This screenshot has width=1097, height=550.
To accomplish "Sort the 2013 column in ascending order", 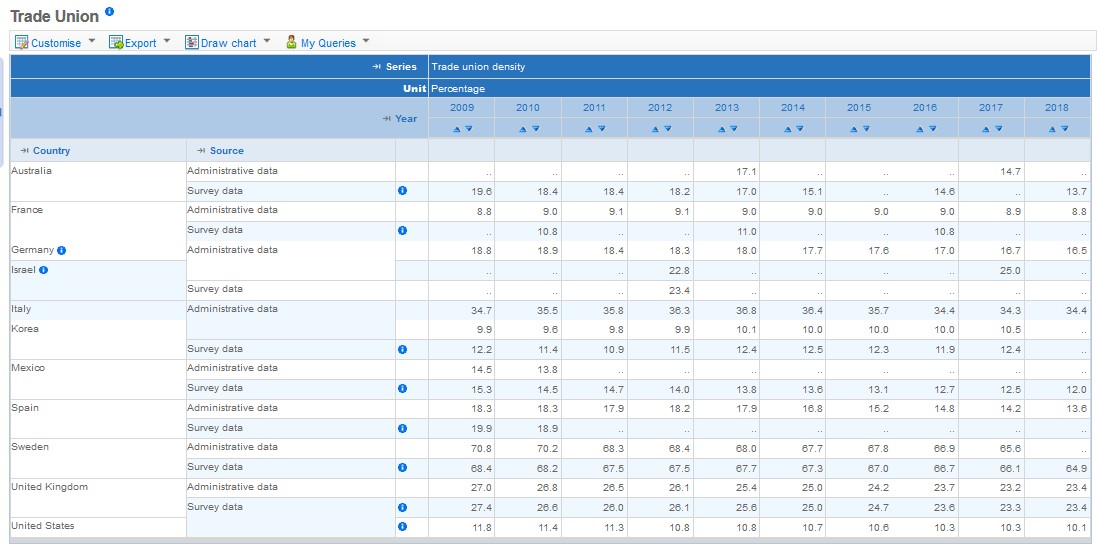I will (x=721, y=129).
